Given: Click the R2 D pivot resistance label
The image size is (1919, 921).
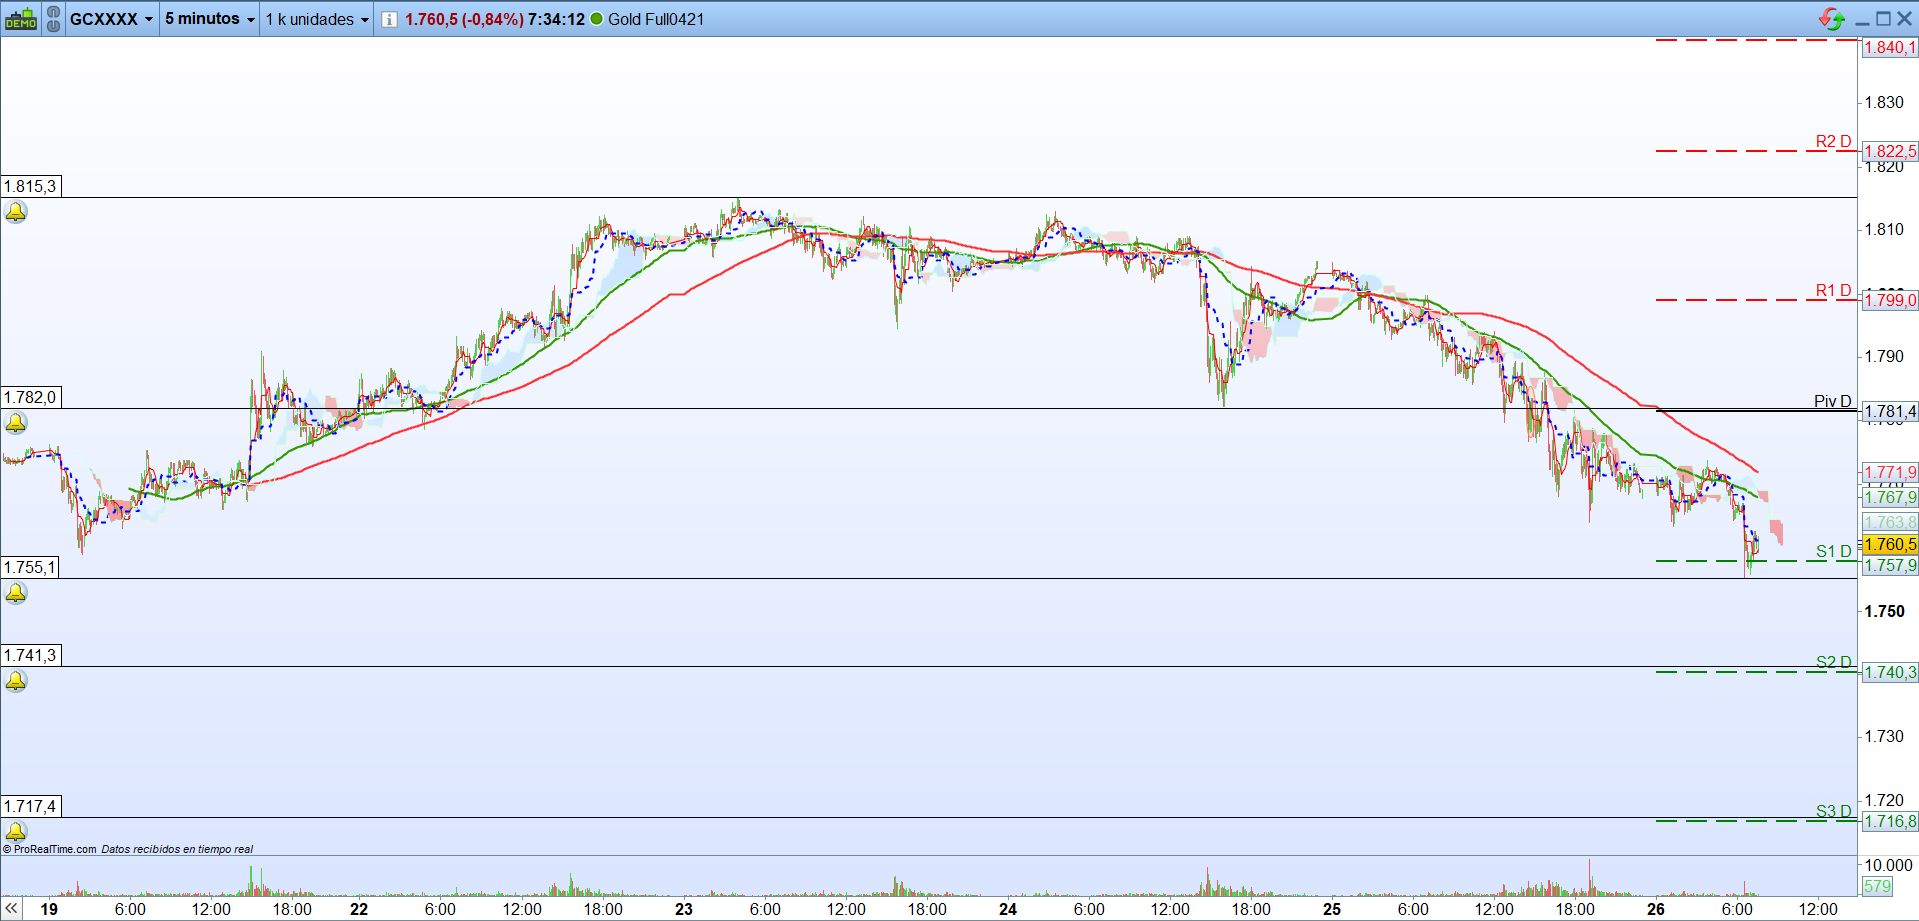Looking at the screenshot, I should point(1833,141).
